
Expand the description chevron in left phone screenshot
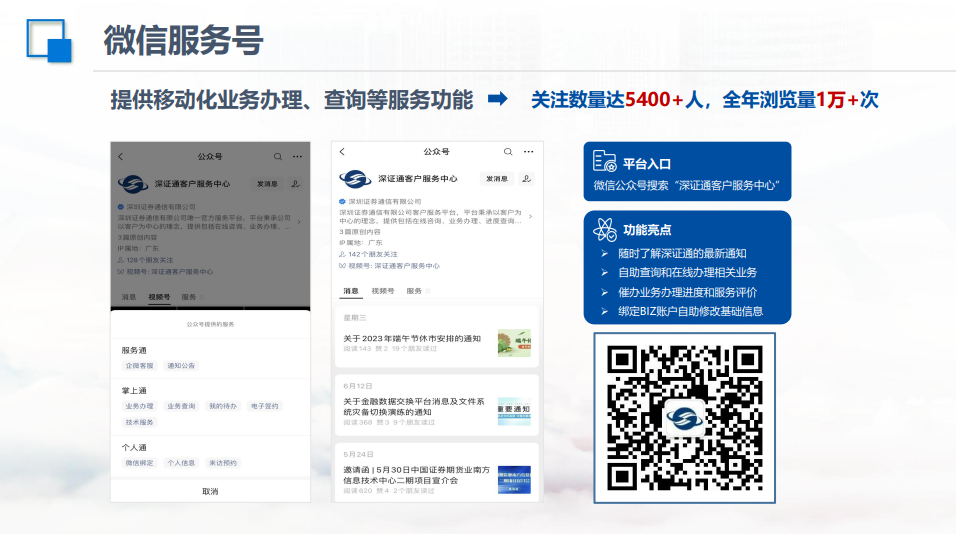[x=299, y=222]
